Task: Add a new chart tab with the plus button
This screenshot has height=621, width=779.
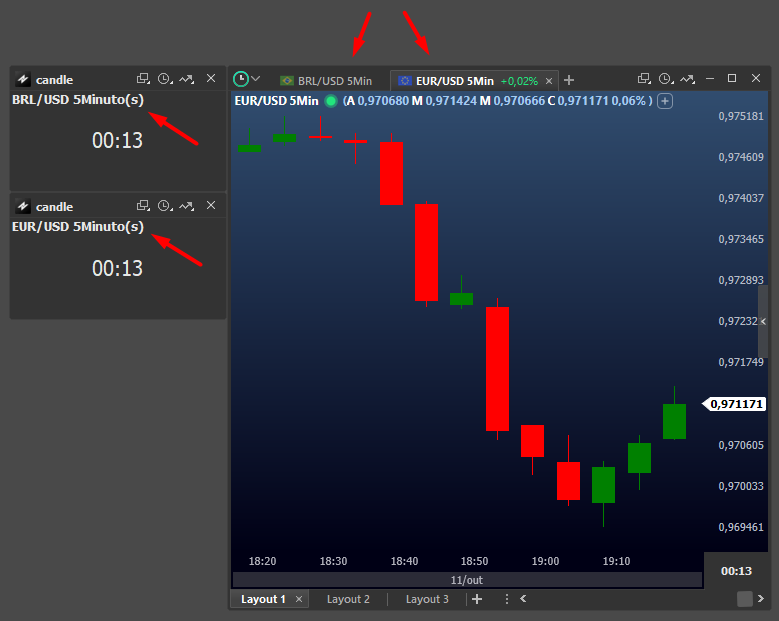Action: pos(569,80)
